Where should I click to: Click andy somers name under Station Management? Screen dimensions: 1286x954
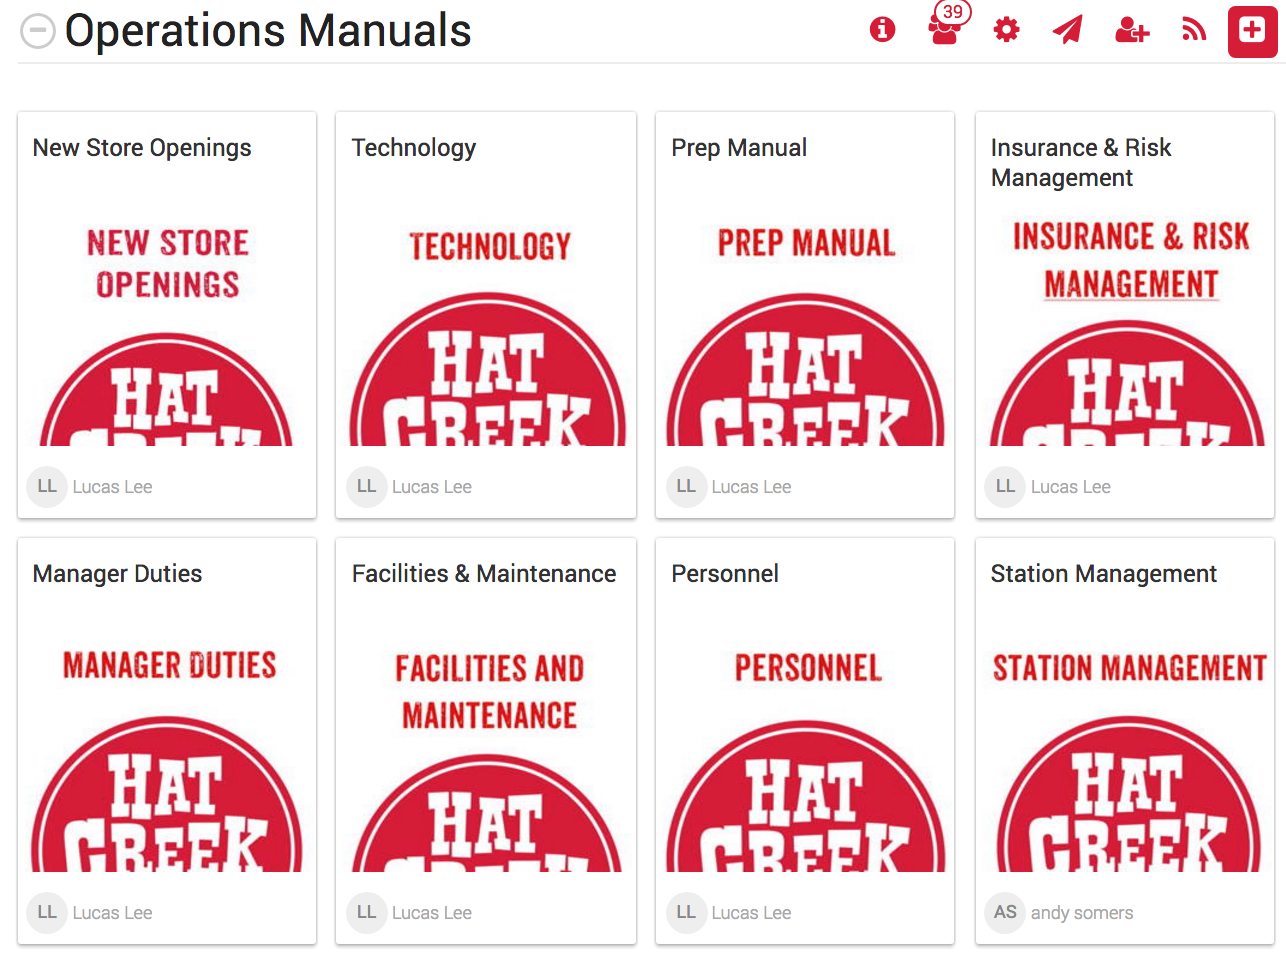point(1082,913)
